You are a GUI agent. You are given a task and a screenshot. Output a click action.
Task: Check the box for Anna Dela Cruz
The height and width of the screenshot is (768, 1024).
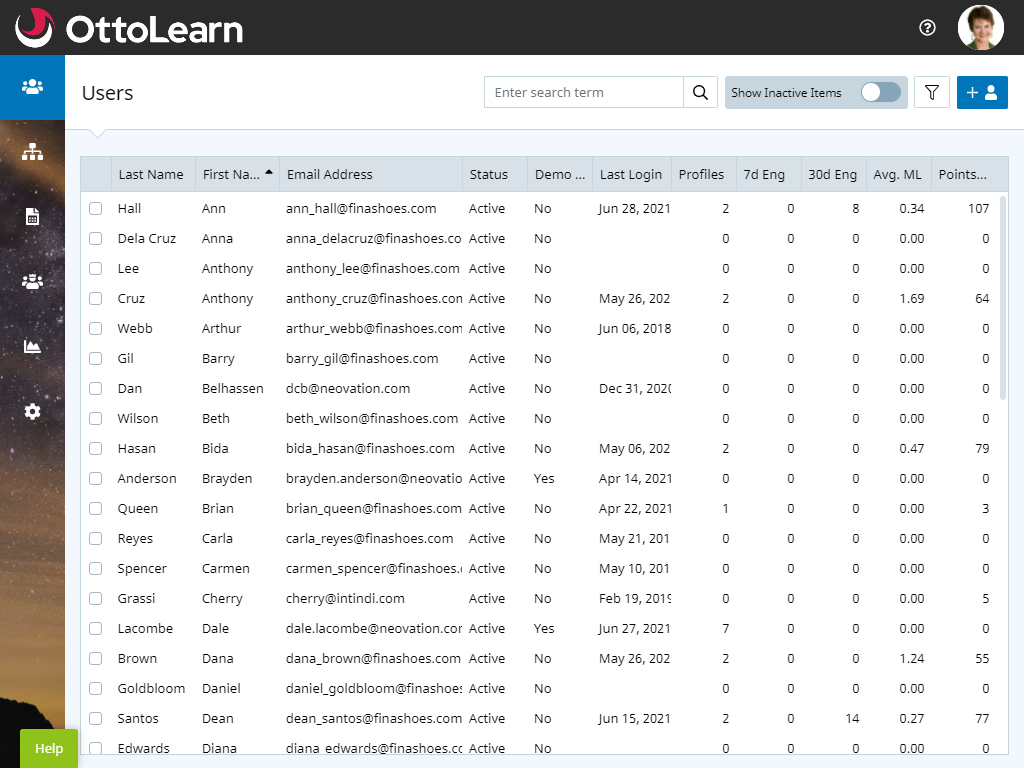[95, 238]
